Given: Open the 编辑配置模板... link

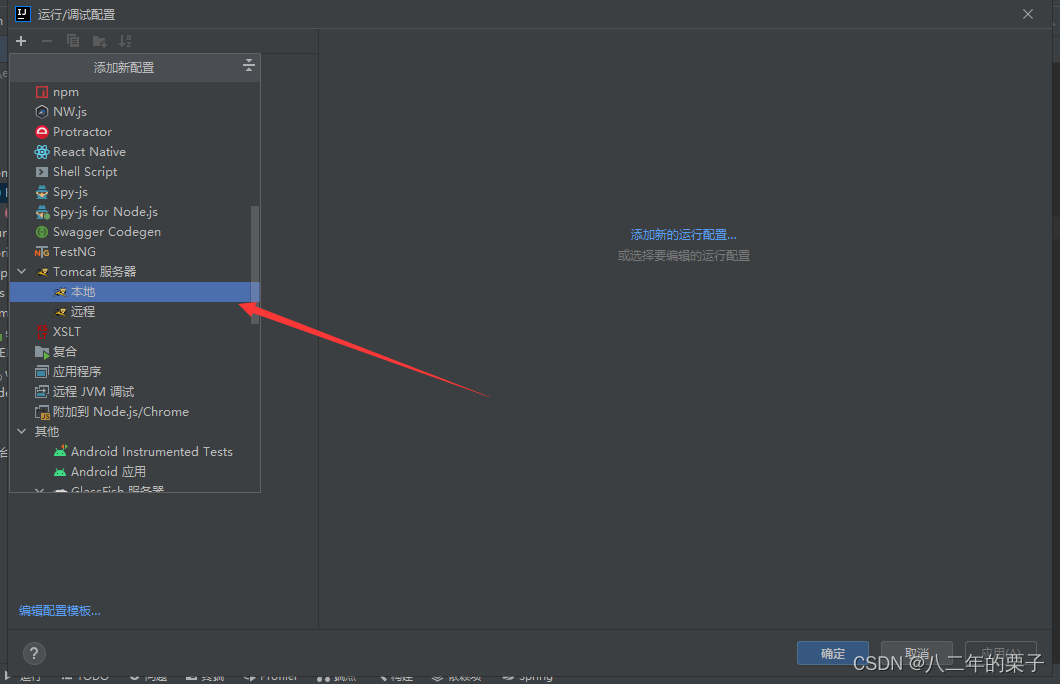Looking at the screenshot, I should (59, 611).
